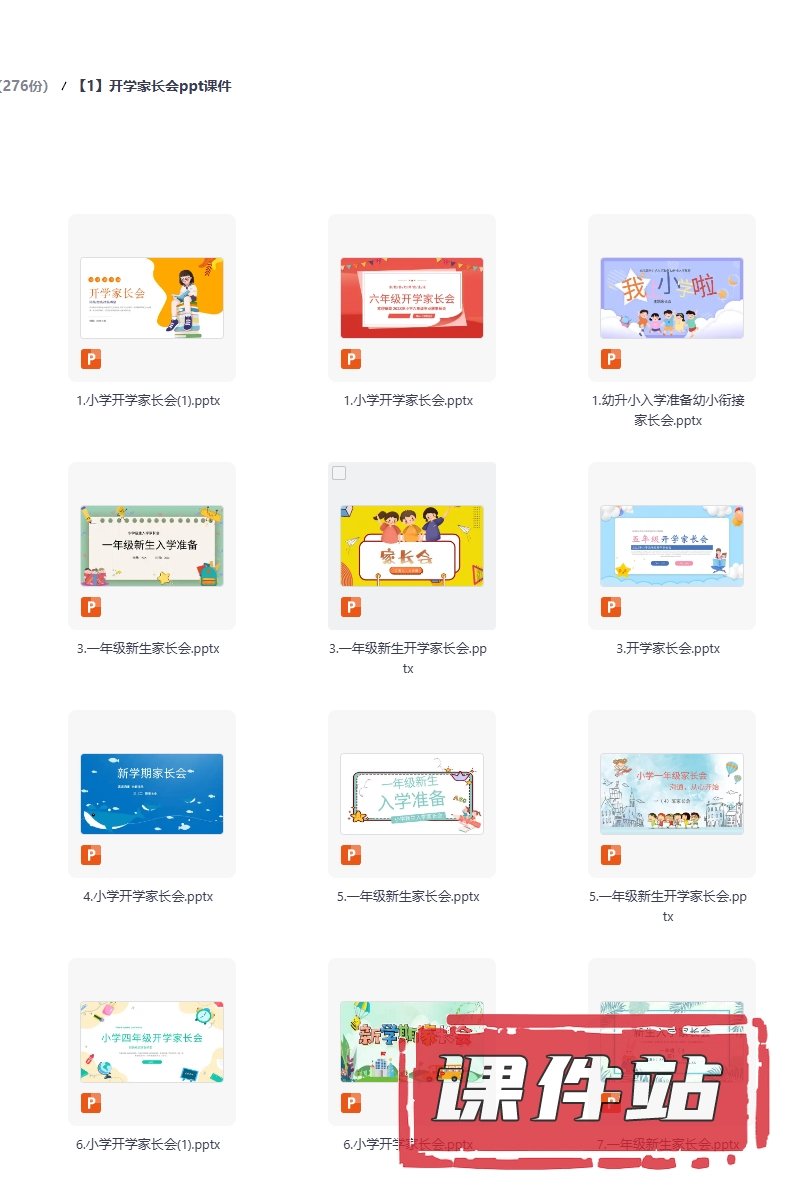The image size is (800, 1200).
Task: Click PowerPoint icon on 六年级开学家长会 file
Action: pyautogui.click(x=351, y=359)
